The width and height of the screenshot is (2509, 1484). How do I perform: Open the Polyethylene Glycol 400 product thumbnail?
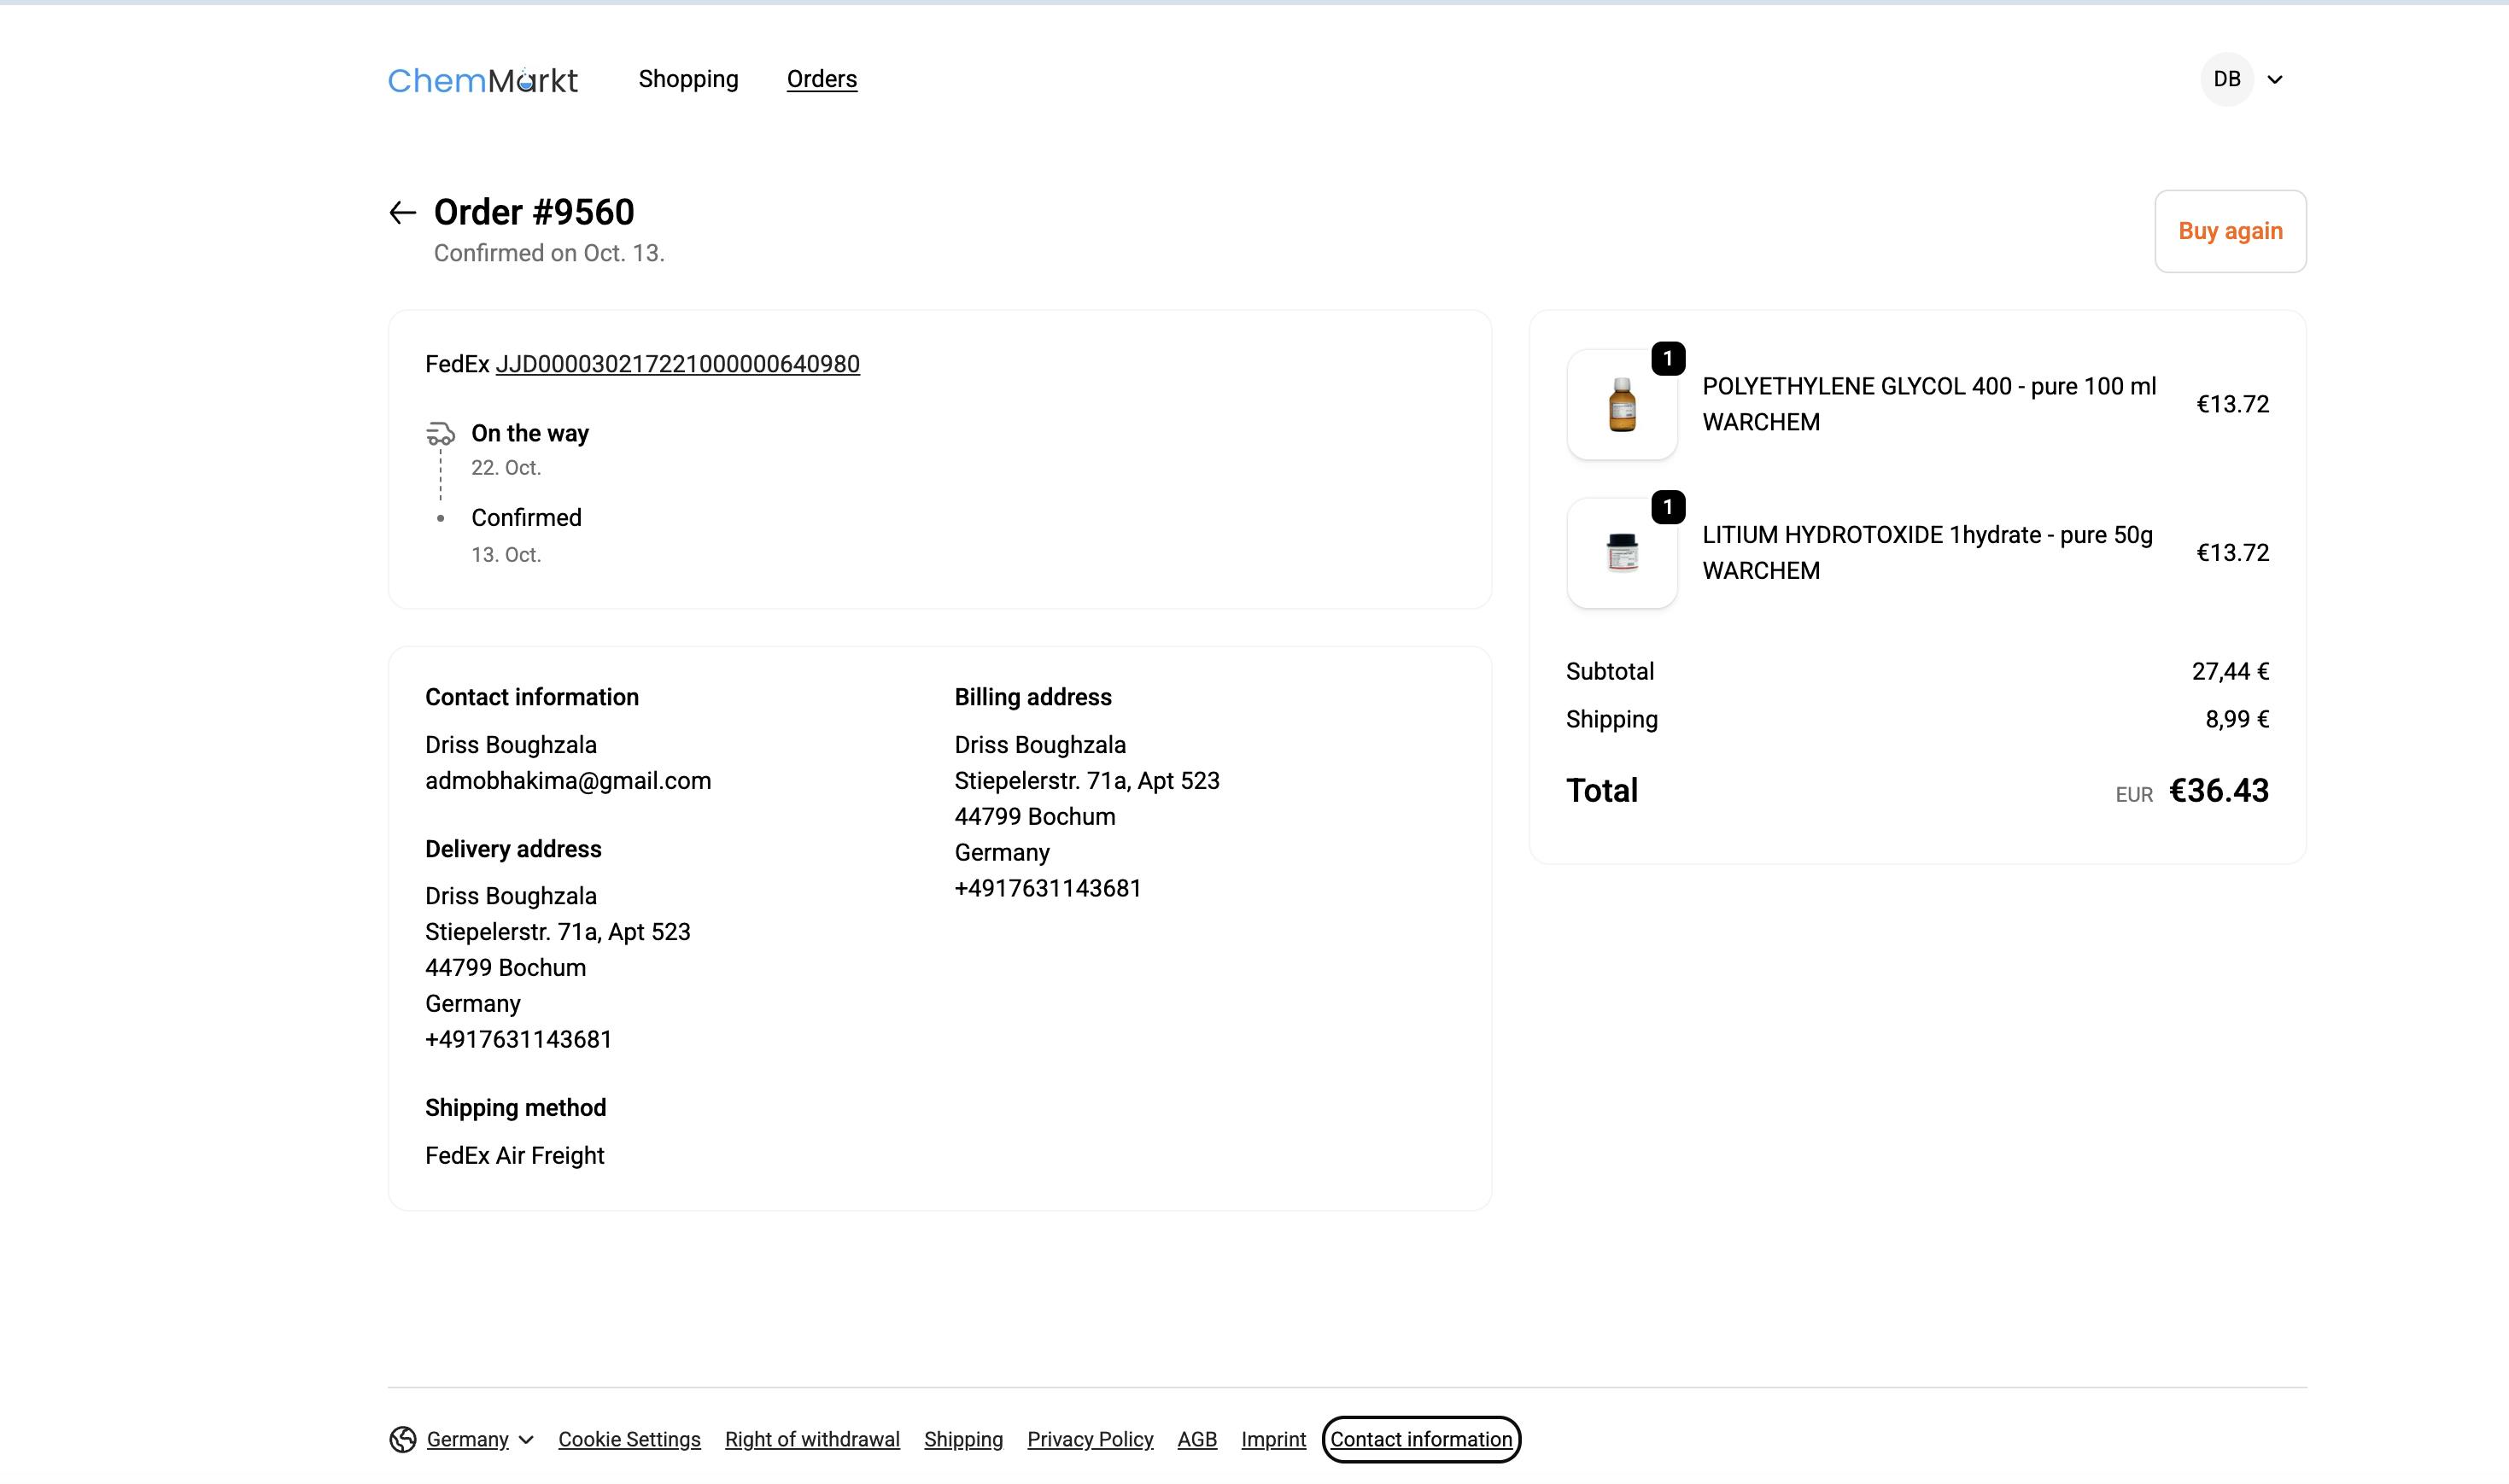tap(1621, 404)
